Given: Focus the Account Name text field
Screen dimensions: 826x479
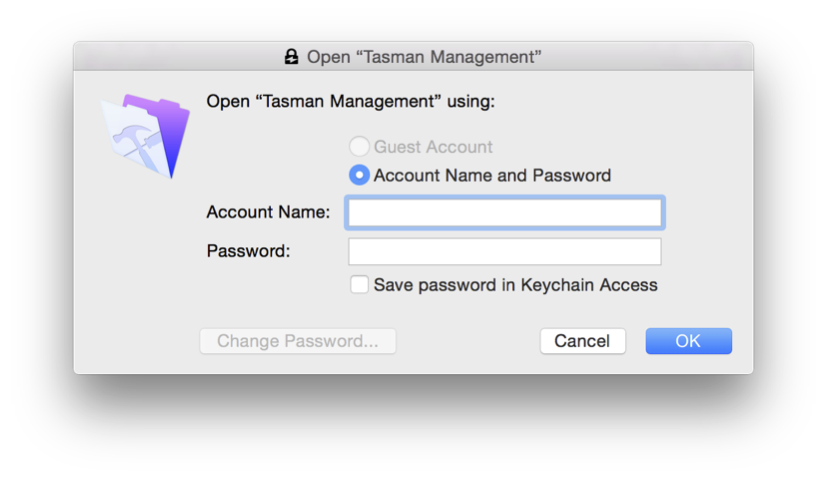Looking at the screenshot, I should (505, 212).
